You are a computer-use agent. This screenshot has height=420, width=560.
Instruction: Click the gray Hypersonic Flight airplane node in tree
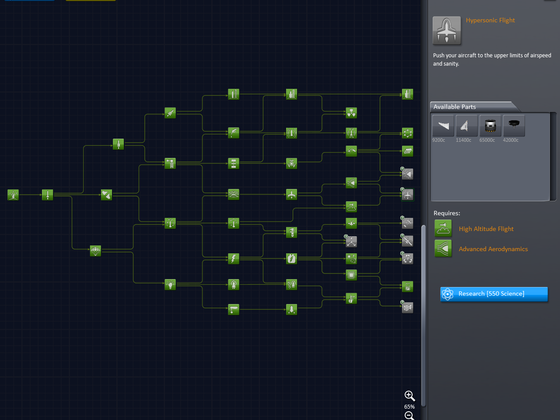coord(407,195)
